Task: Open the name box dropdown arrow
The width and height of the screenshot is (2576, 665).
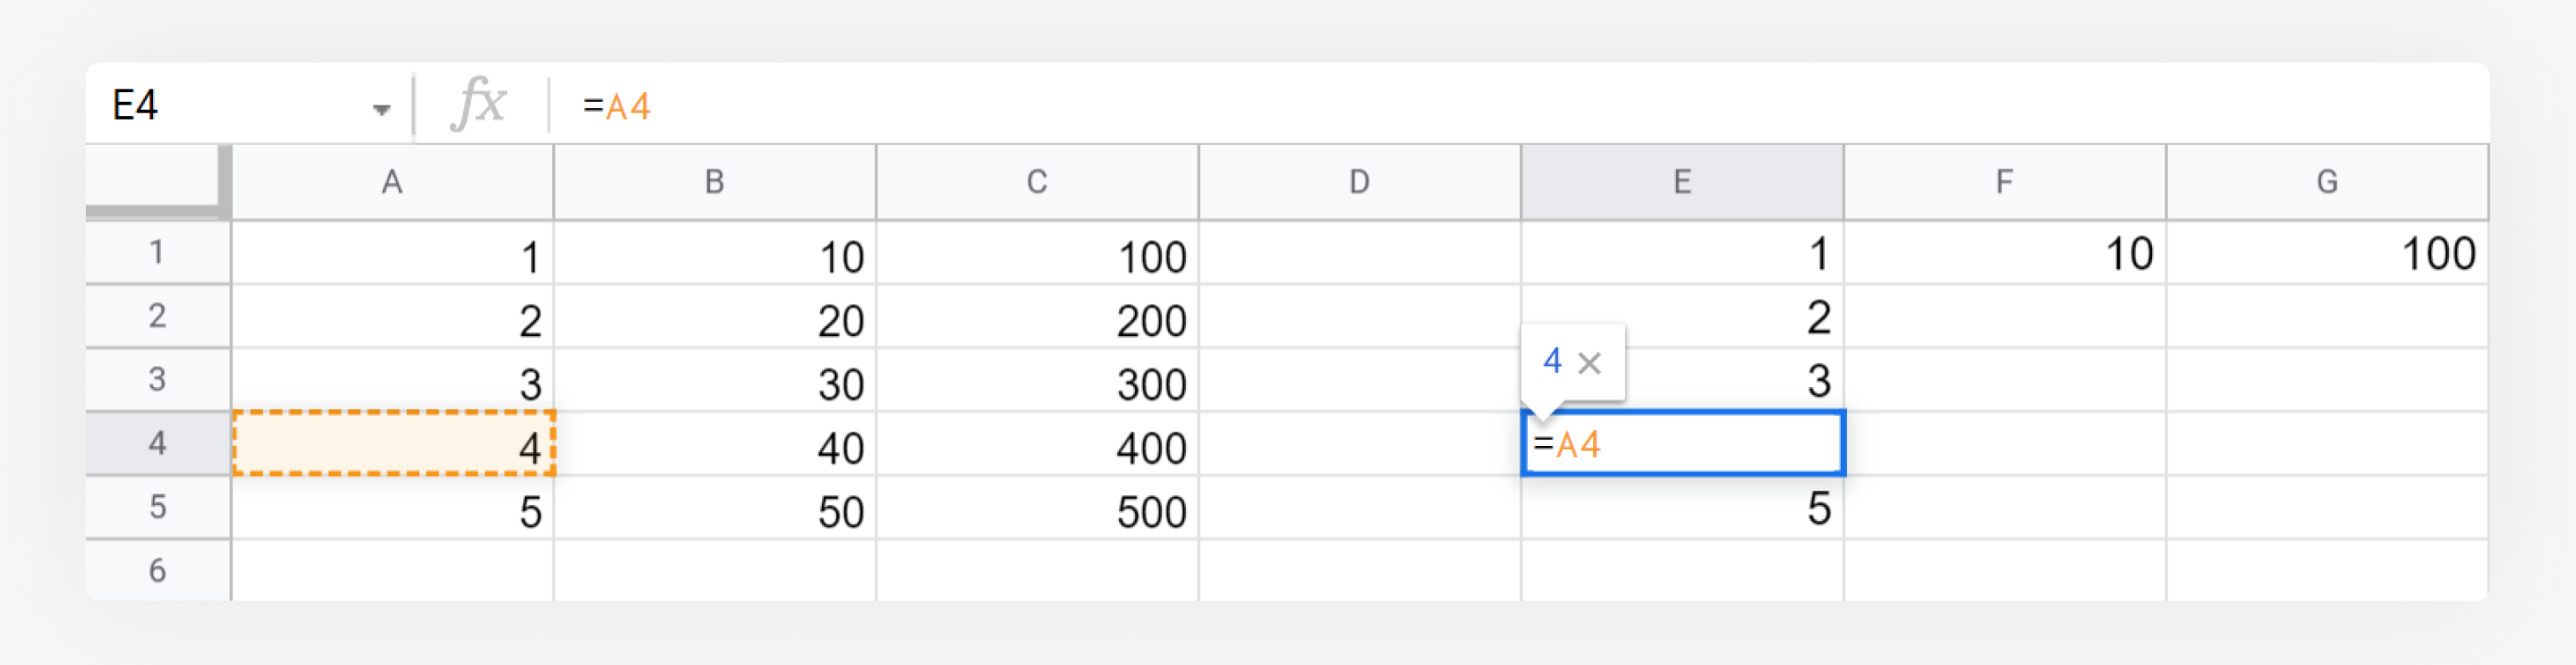Action: [x=381, y=109]
